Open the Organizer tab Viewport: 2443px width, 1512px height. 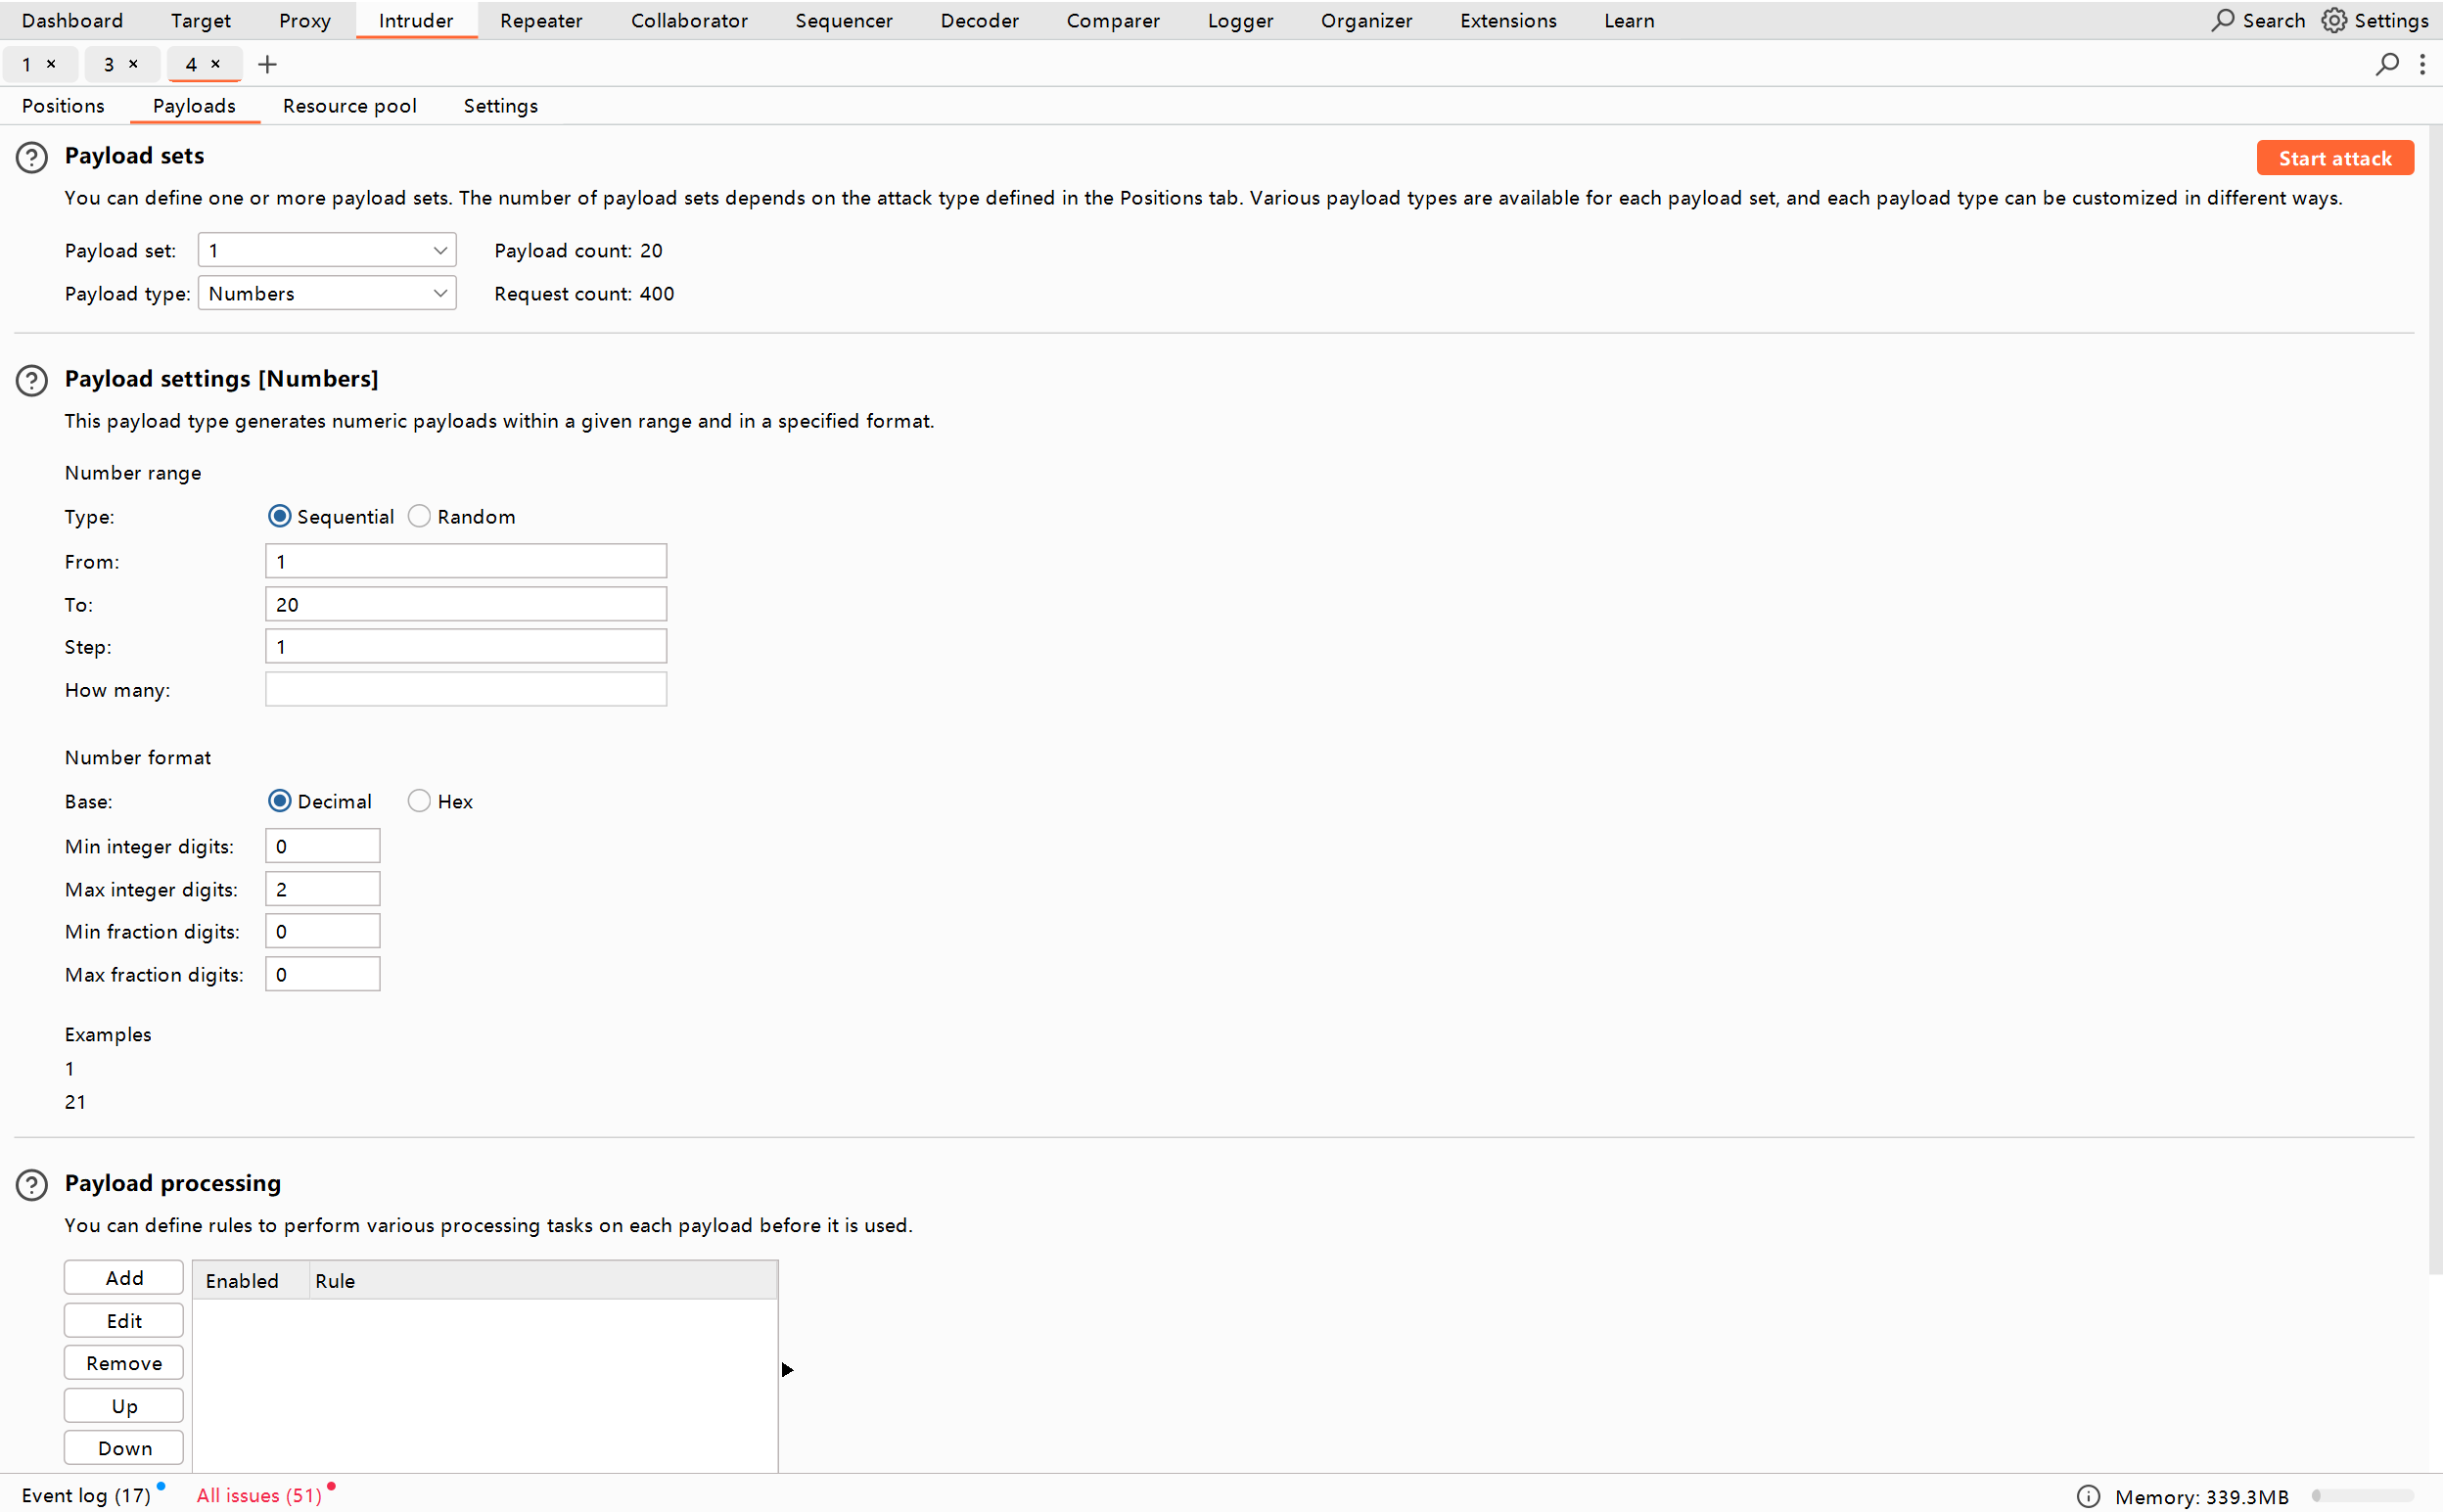1366,20
